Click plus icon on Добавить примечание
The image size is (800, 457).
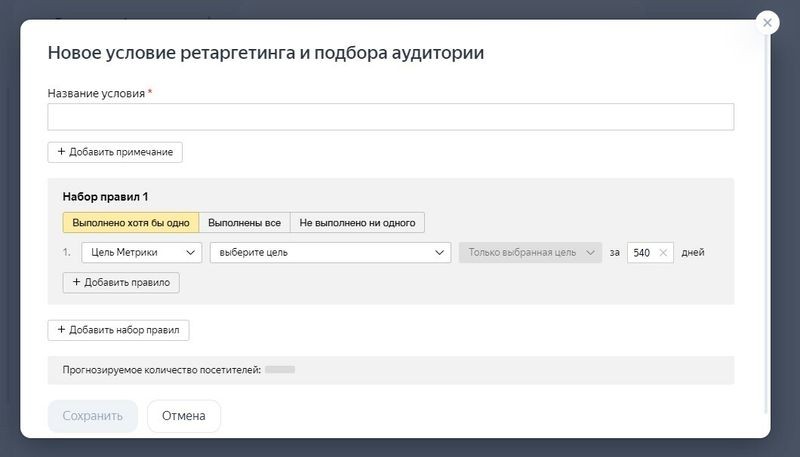click(61, 152)
